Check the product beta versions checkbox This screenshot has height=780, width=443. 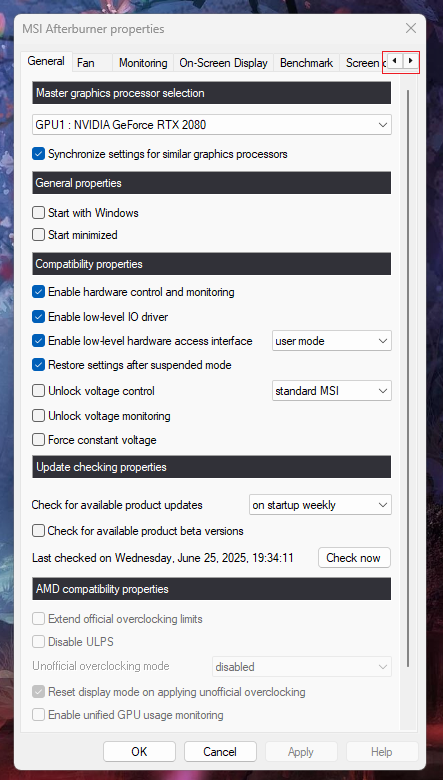(x=39, y=531)
